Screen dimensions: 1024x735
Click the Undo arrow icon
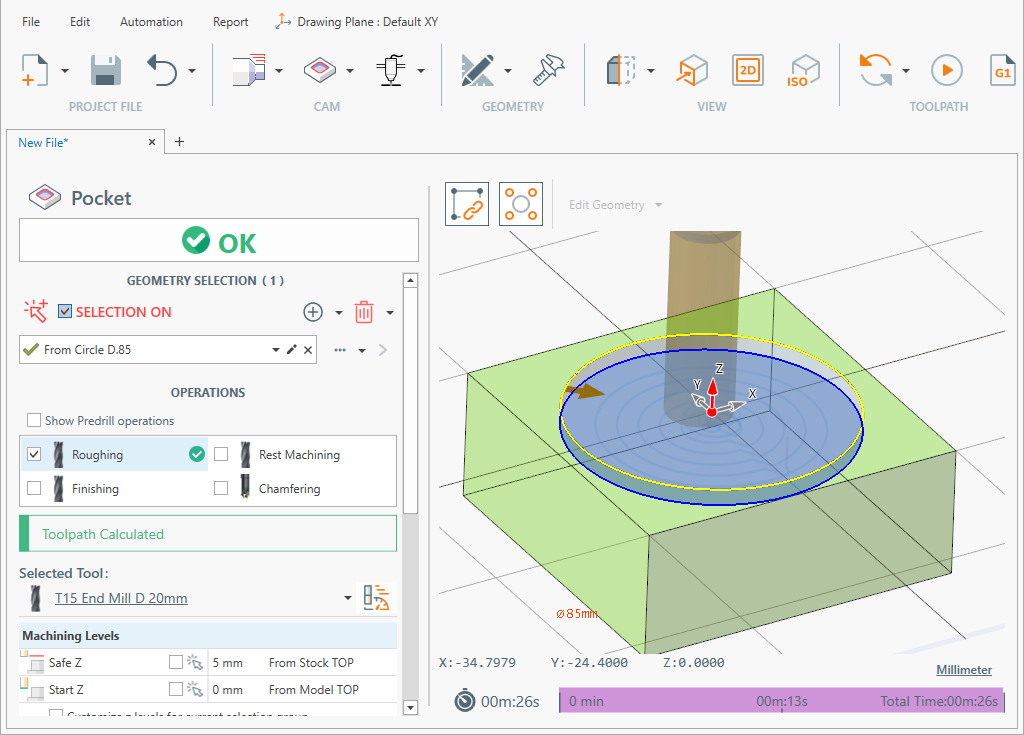pos(162,71)
